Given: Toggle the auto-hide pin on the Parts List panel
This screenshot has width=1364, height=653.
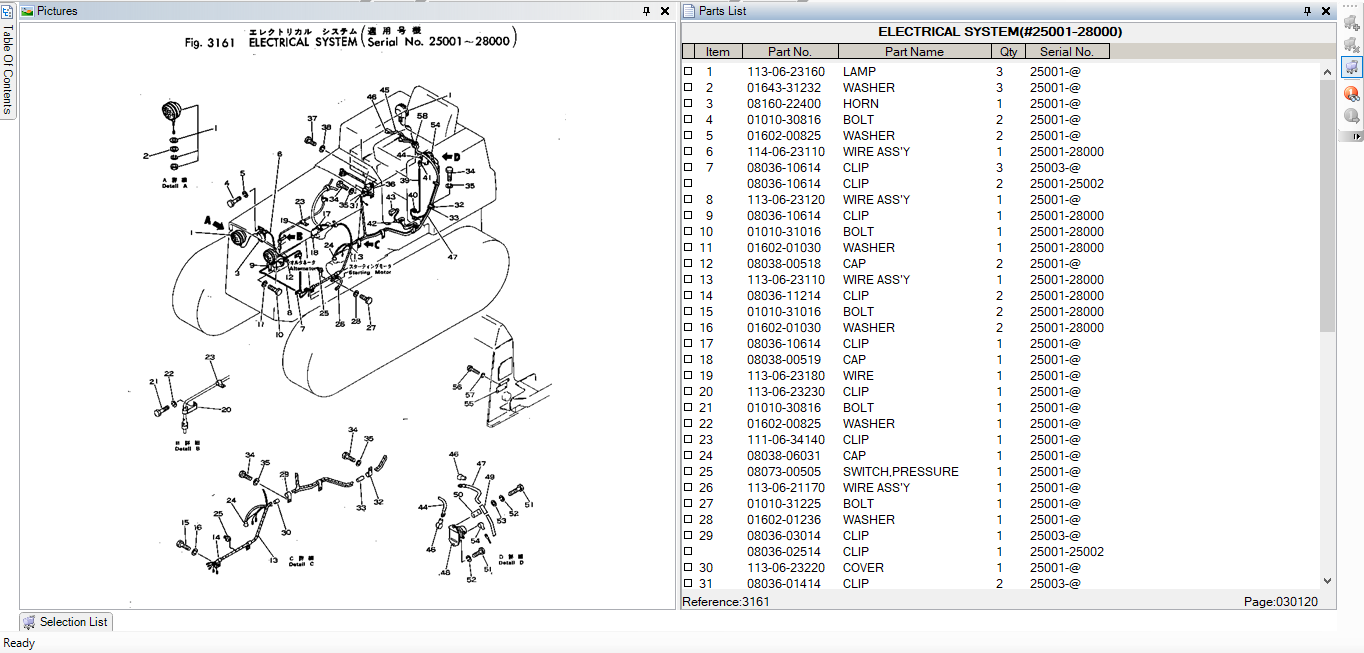Looking at the screenshot, I should [1308, 11].
